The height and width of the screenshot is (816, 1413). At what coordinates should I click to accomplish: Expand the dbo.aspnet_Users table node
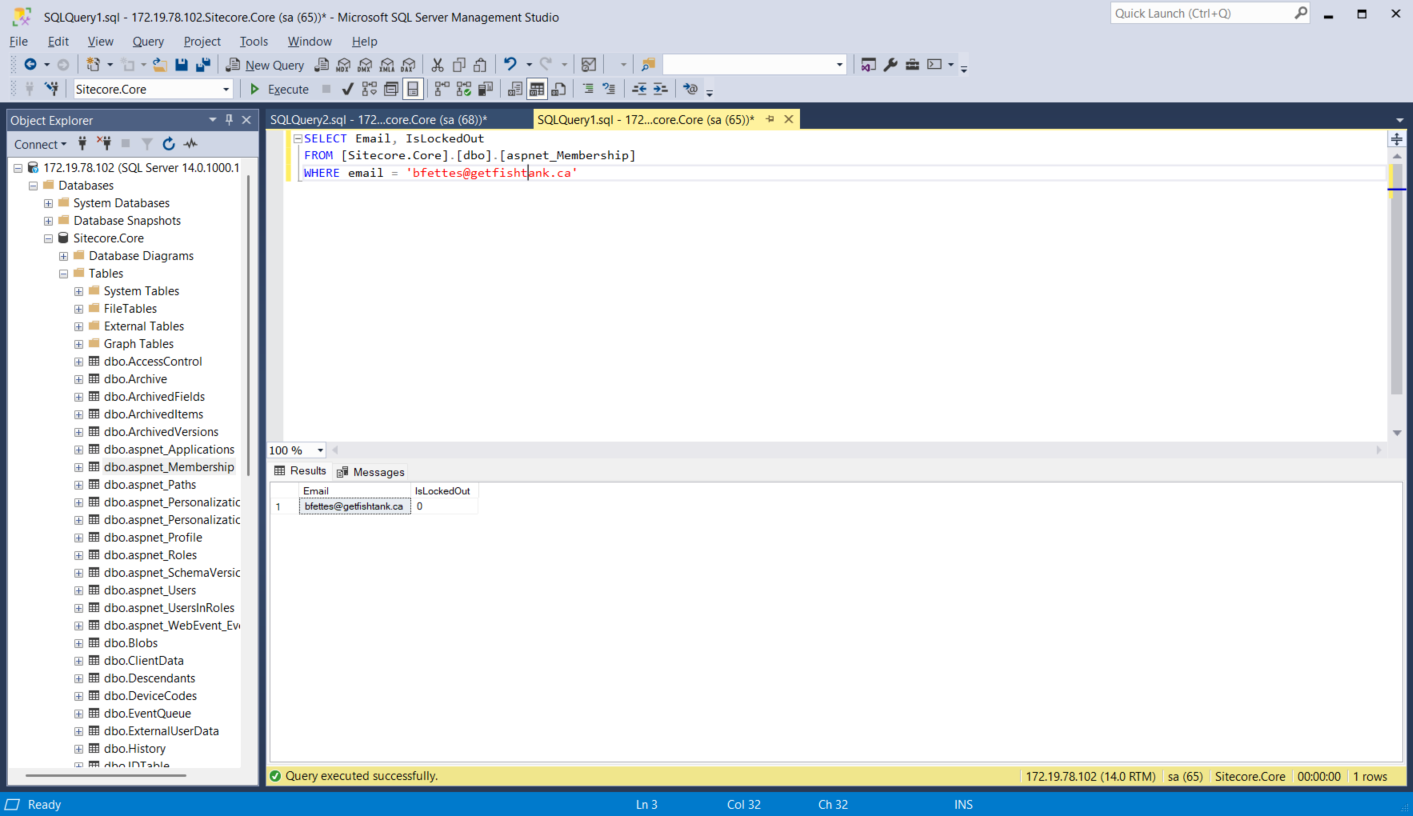pos(79,590)
